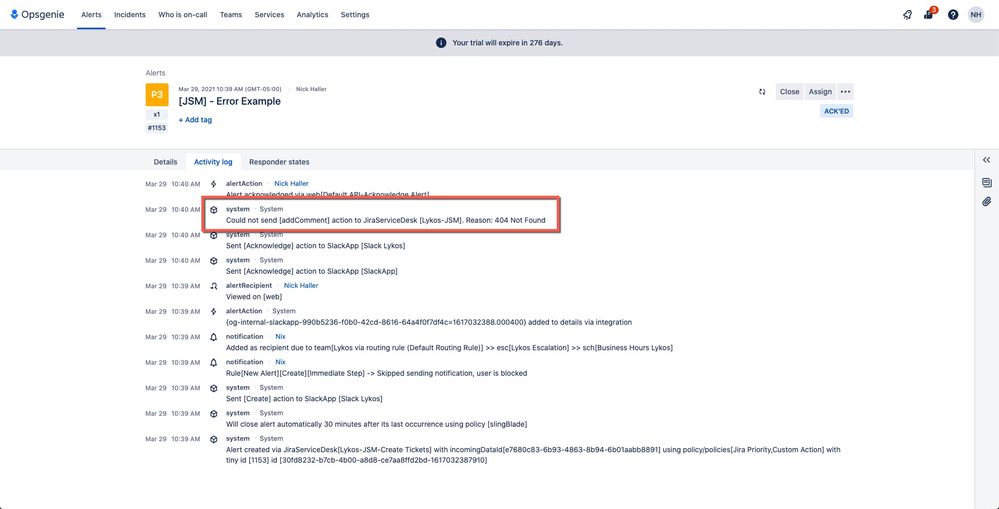Select the Activity log tab
This screenshot has height=509, width=999.
213,162
